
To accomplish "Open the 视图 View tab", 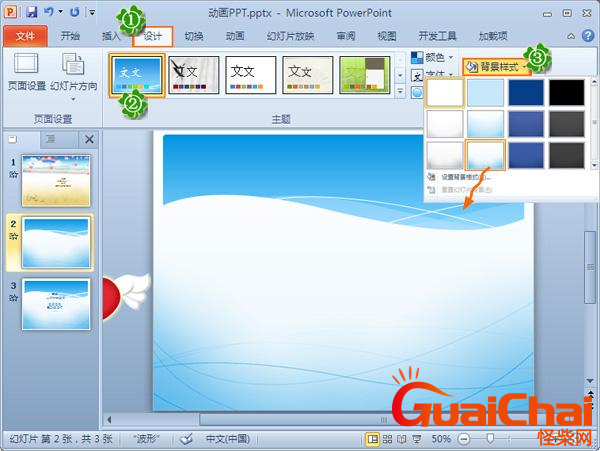I will tap(387, 36).
